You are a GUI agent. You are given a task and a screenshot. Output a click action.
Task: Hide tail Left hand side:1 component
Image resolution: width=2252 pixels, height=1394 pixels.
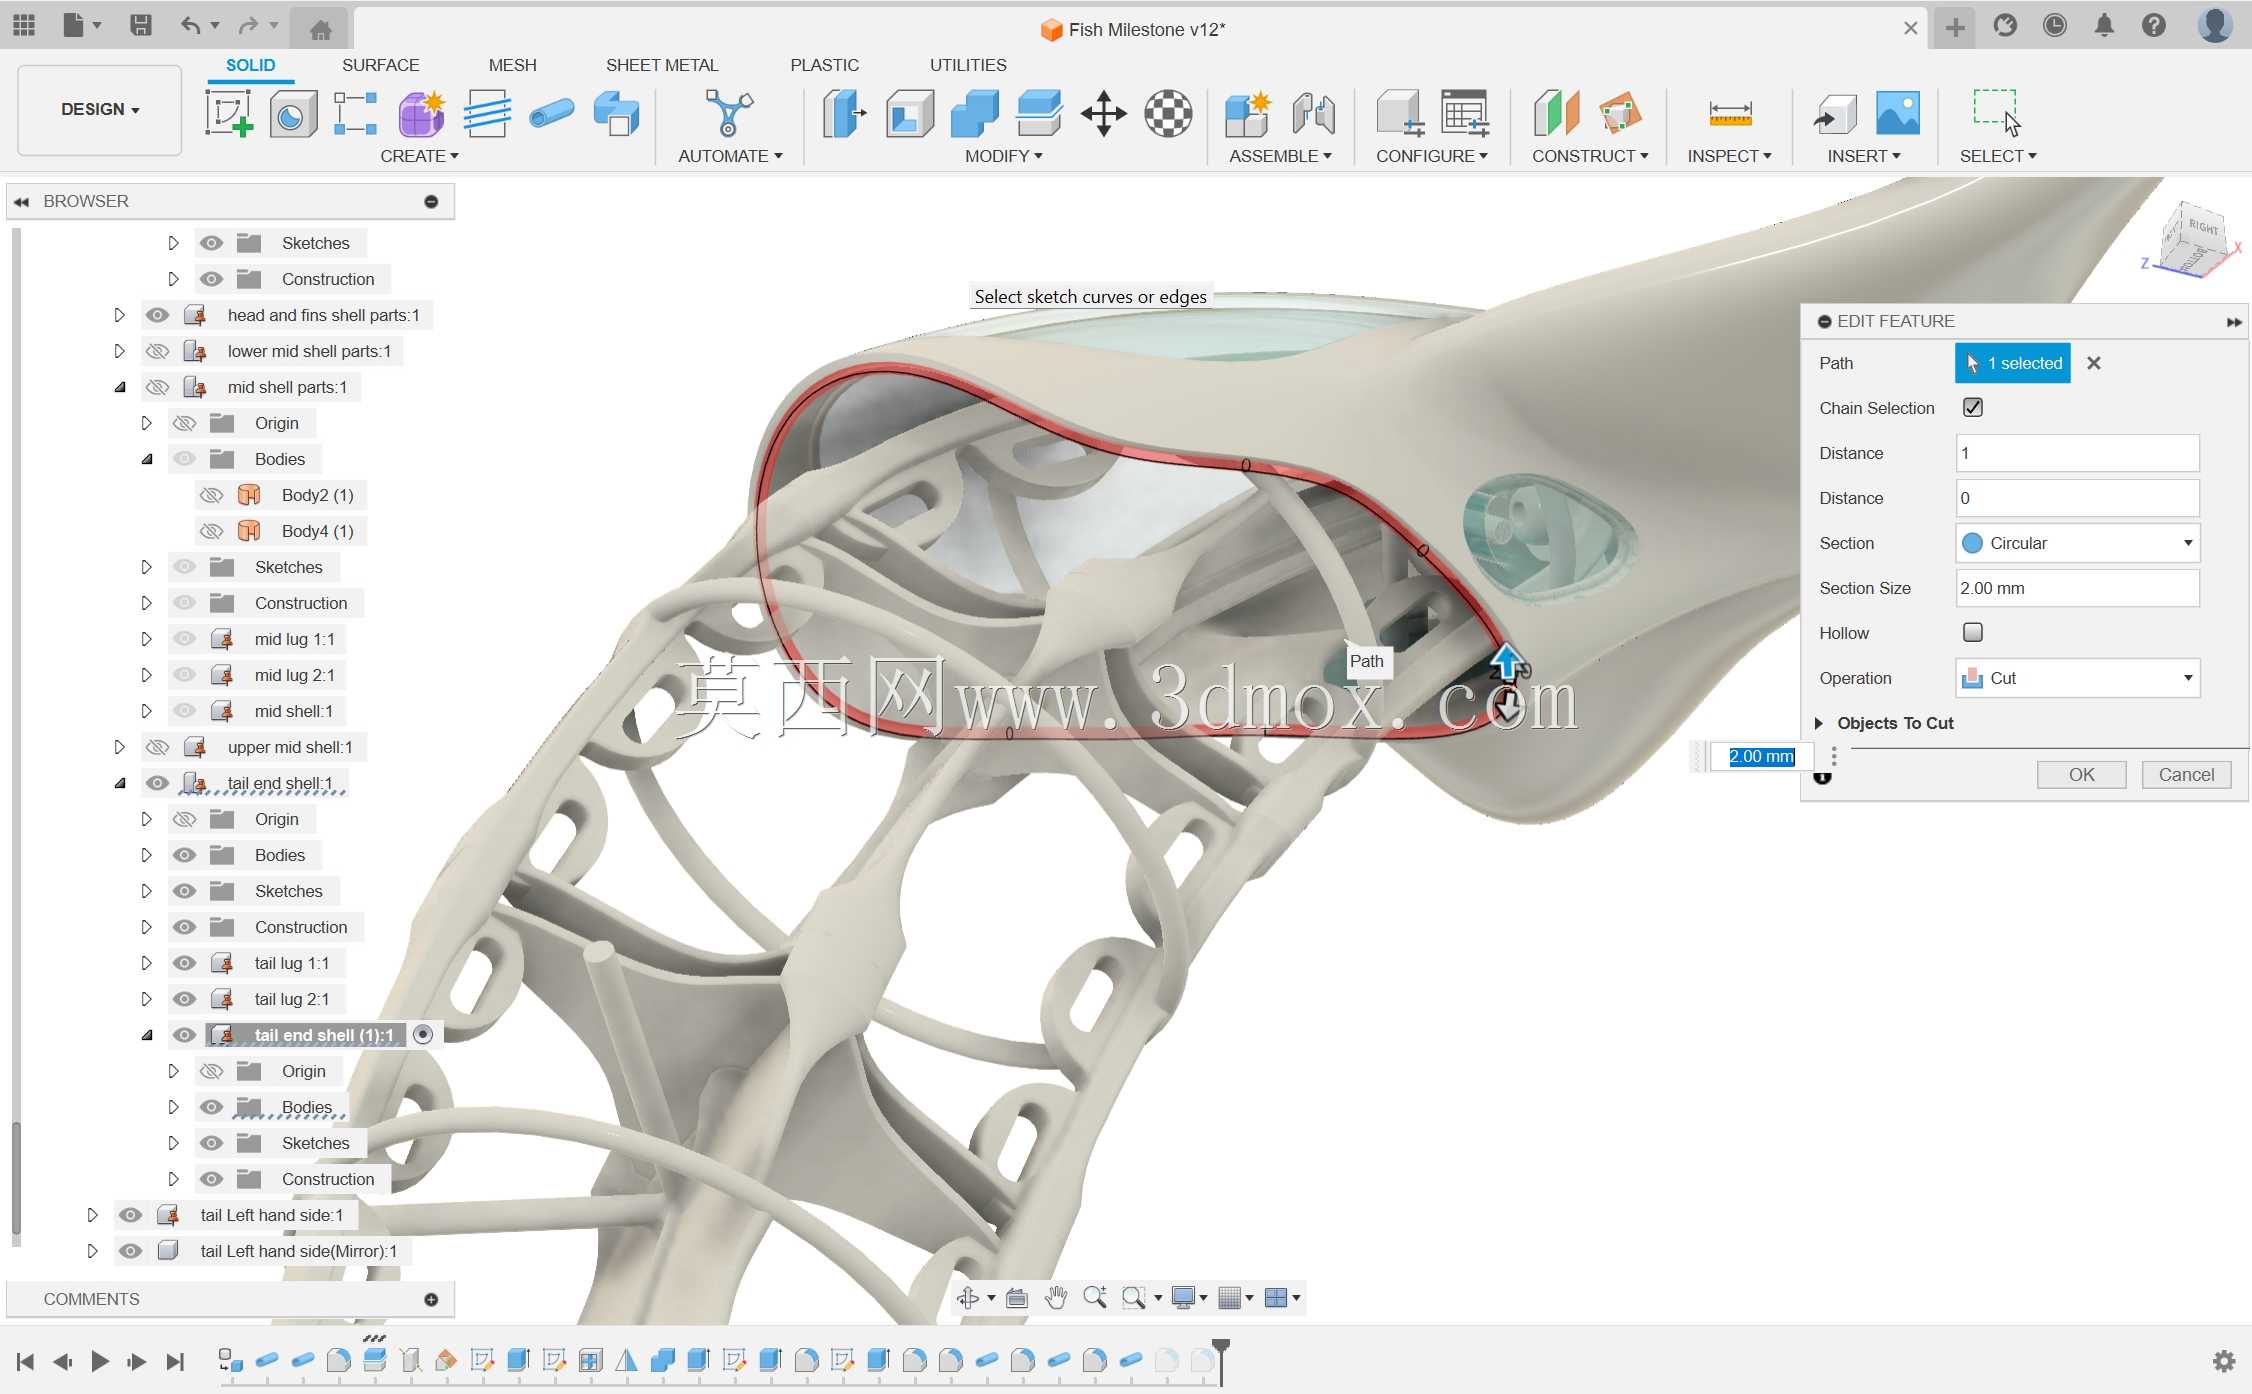click(x=130, y=1215)
